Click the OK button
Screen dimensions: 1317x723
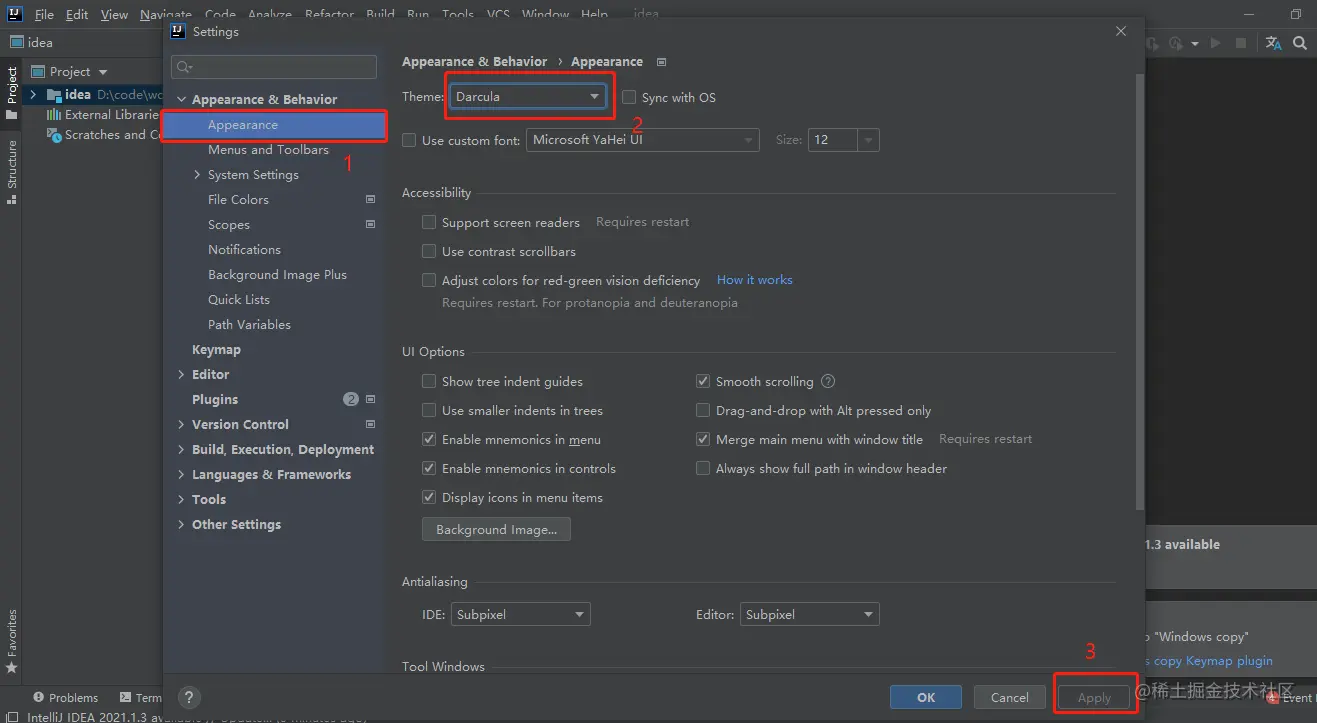click(x=926, y=697)
